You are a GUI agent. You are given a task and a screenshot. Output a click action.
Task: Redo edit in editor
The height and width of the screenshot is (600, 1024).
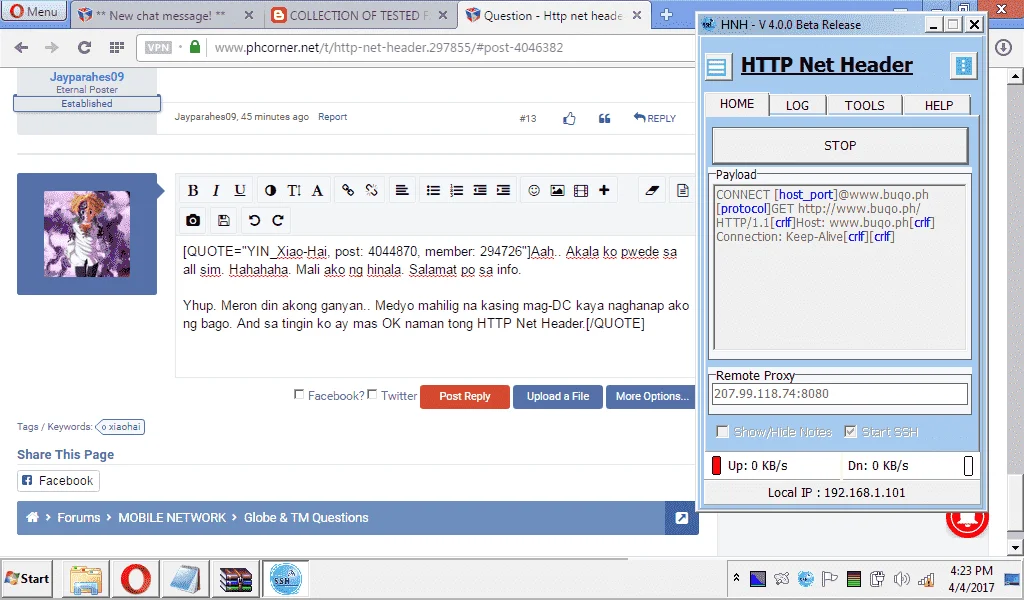278,221
